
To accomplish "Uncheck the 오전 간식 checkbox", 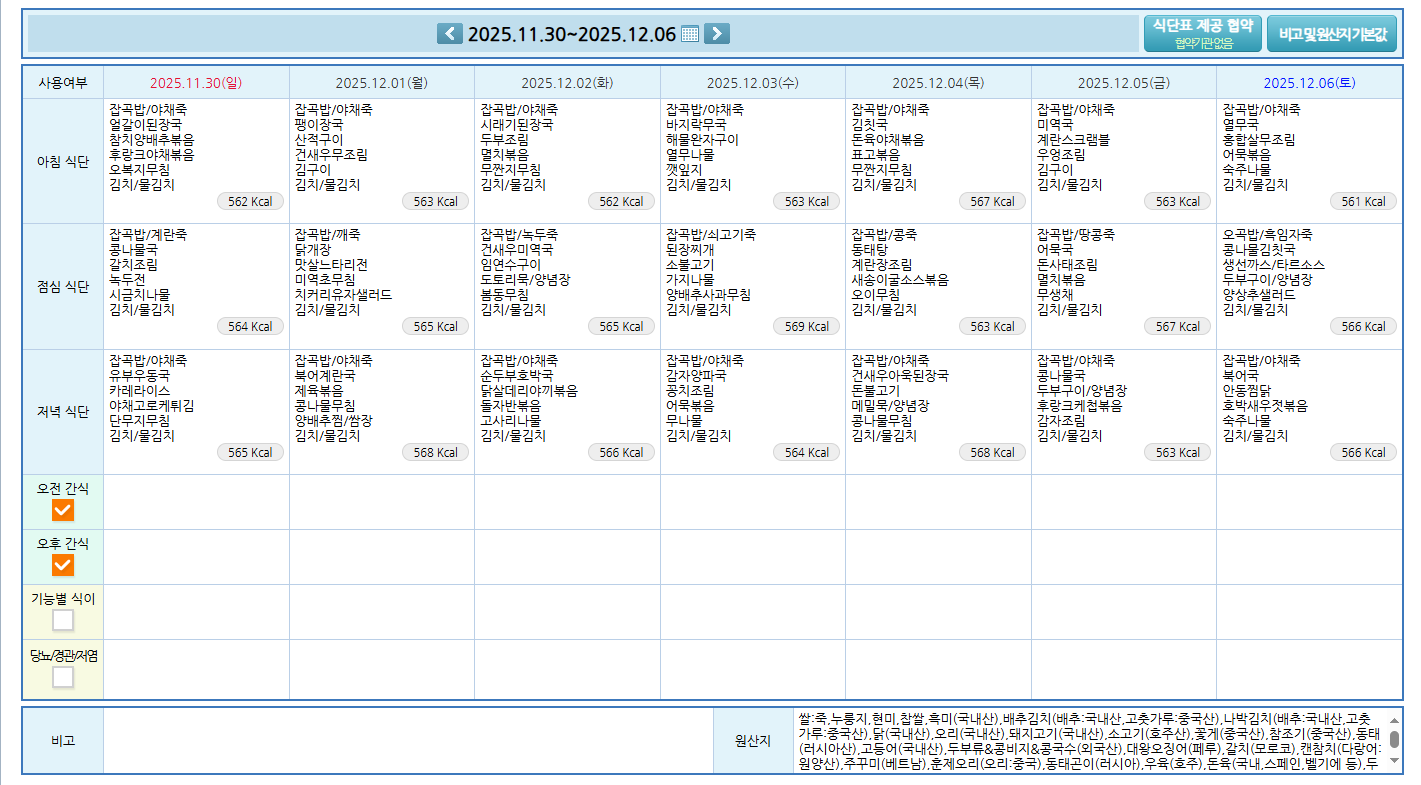I will coord(63,510).
